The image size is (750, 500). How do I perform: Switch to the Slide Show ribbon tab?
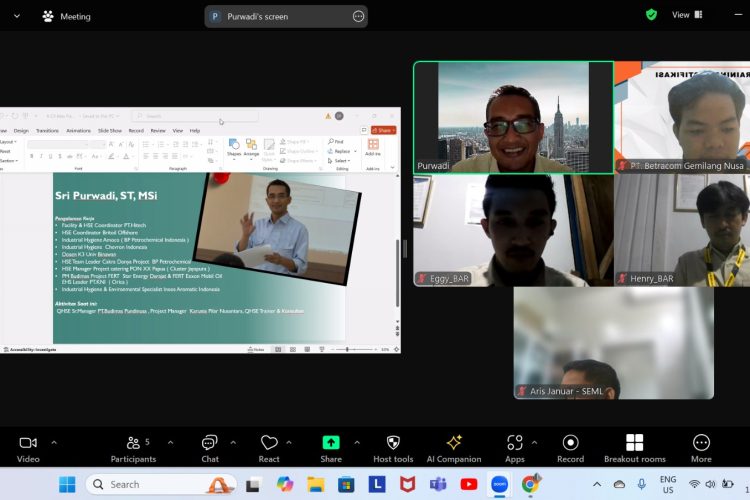(110, 131)
